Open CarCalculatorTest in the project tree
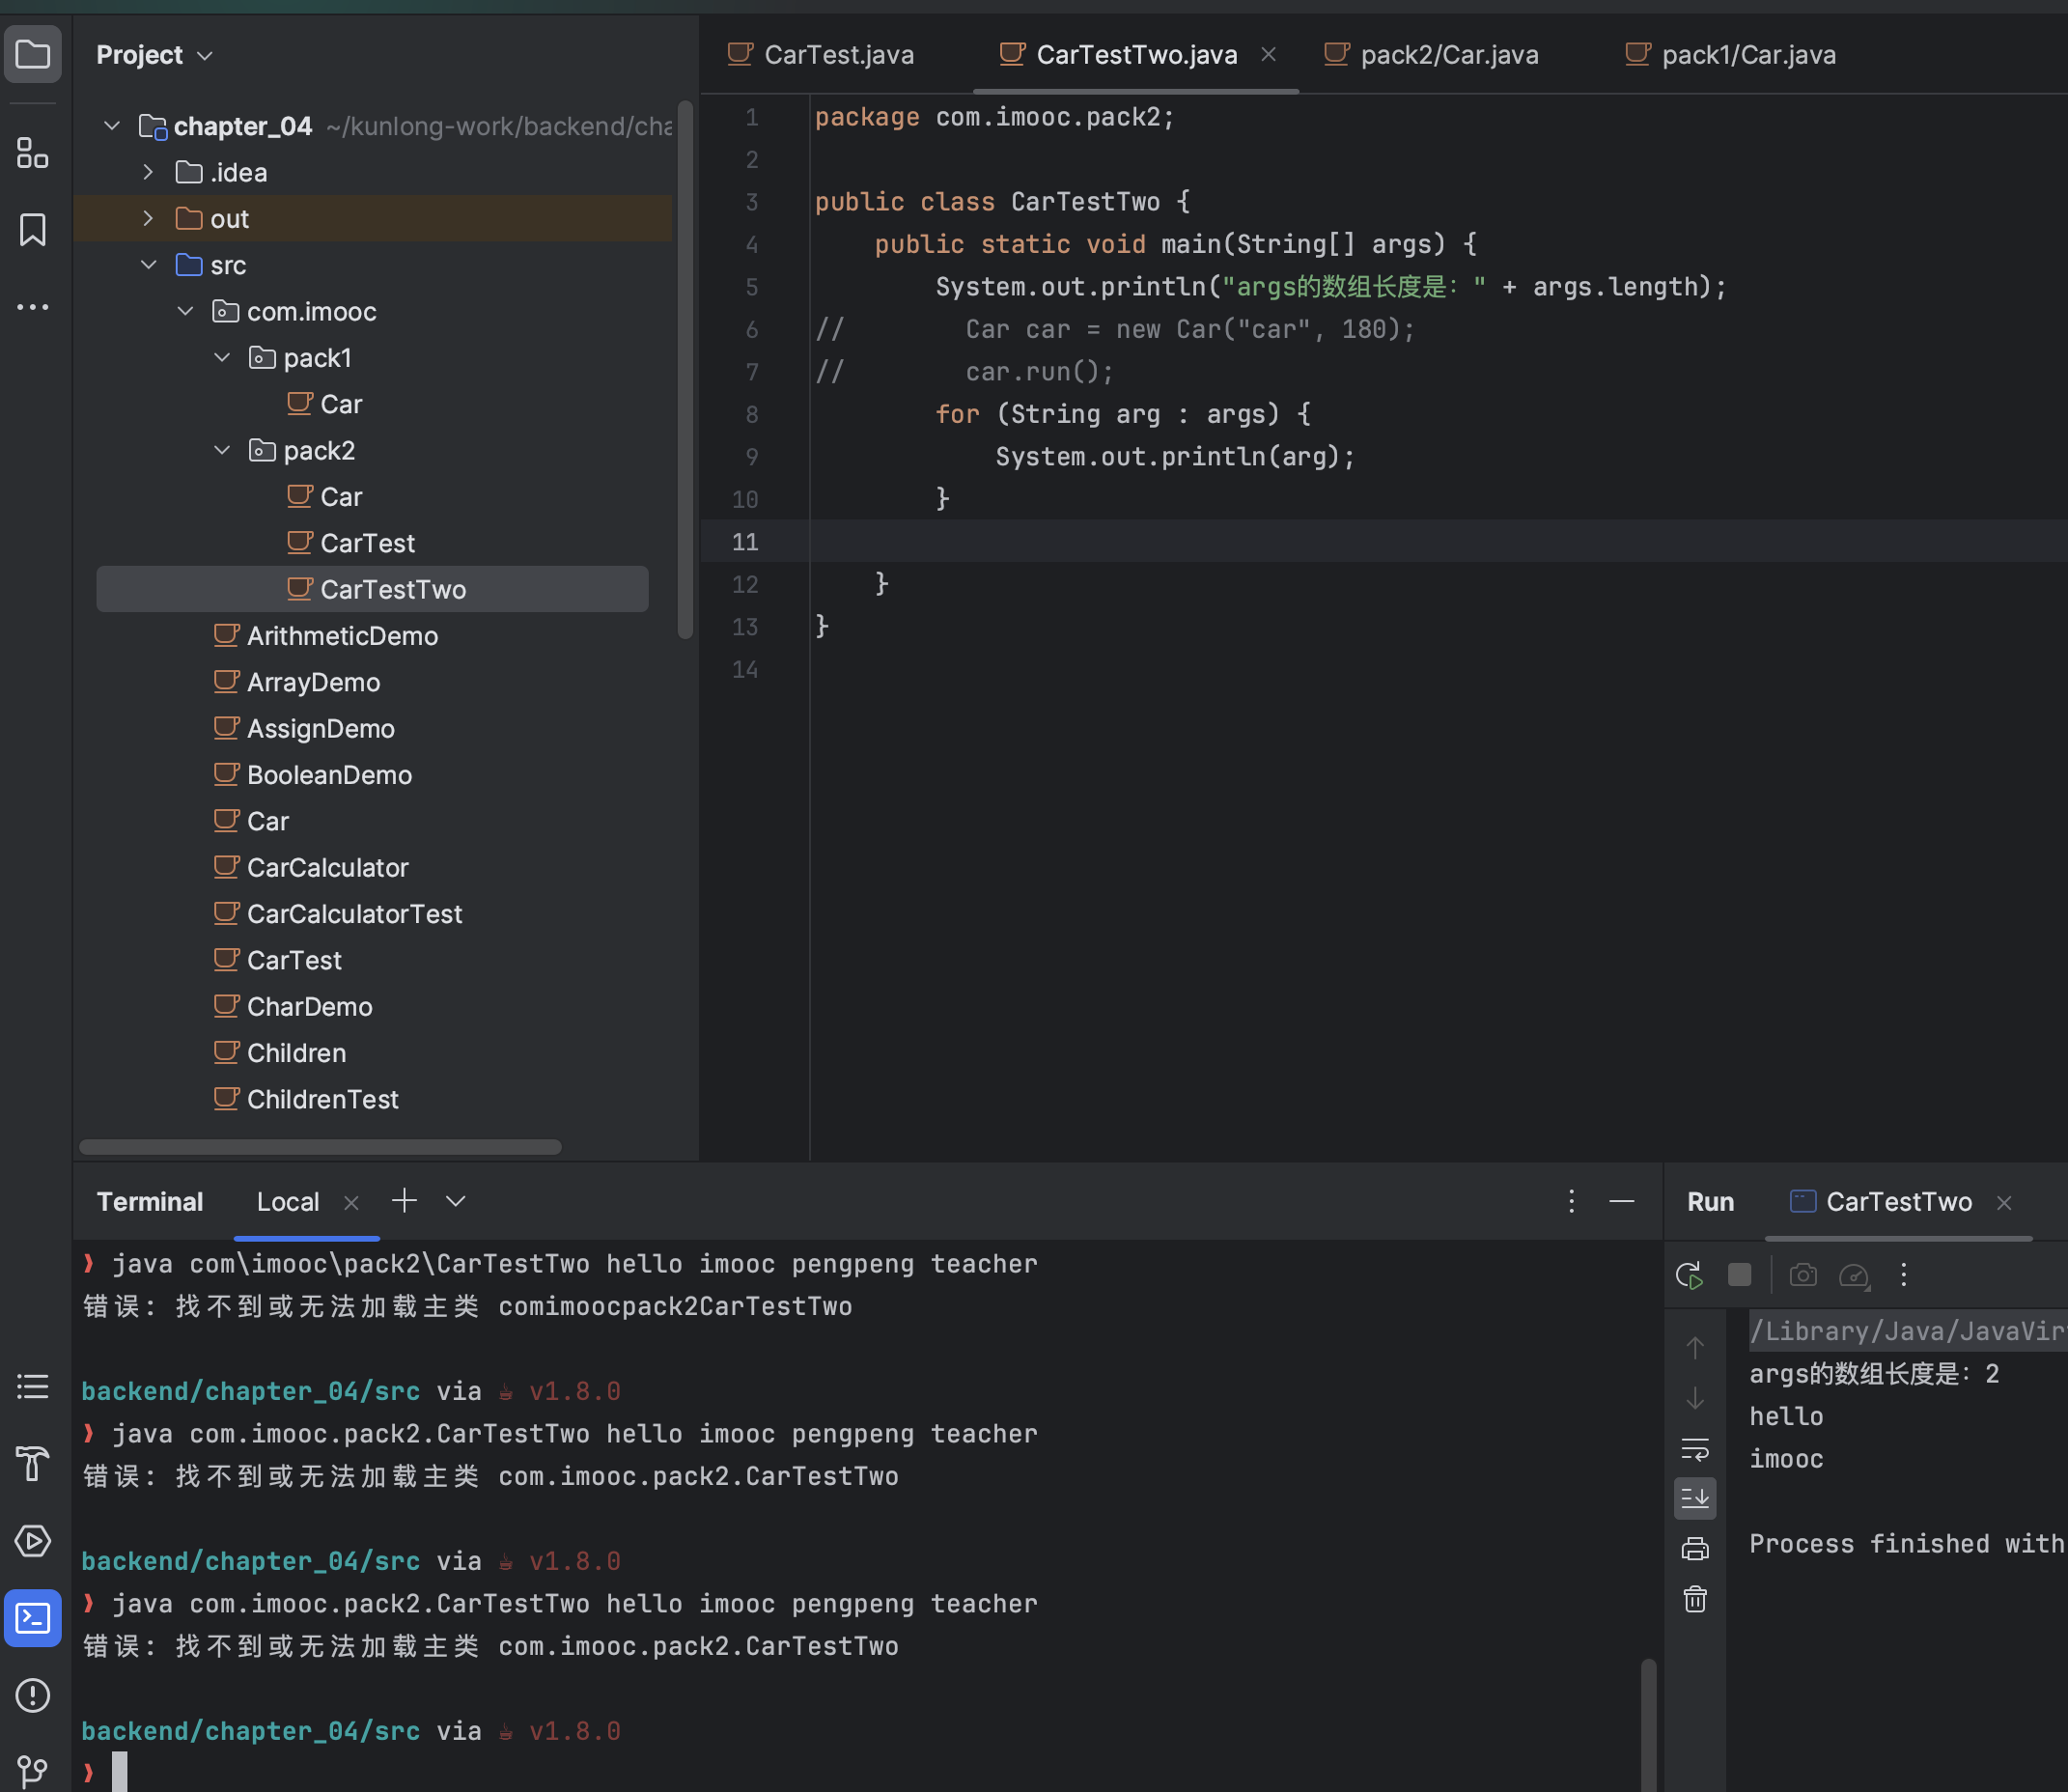2068x1792 pixels. (x=338, y=914)
